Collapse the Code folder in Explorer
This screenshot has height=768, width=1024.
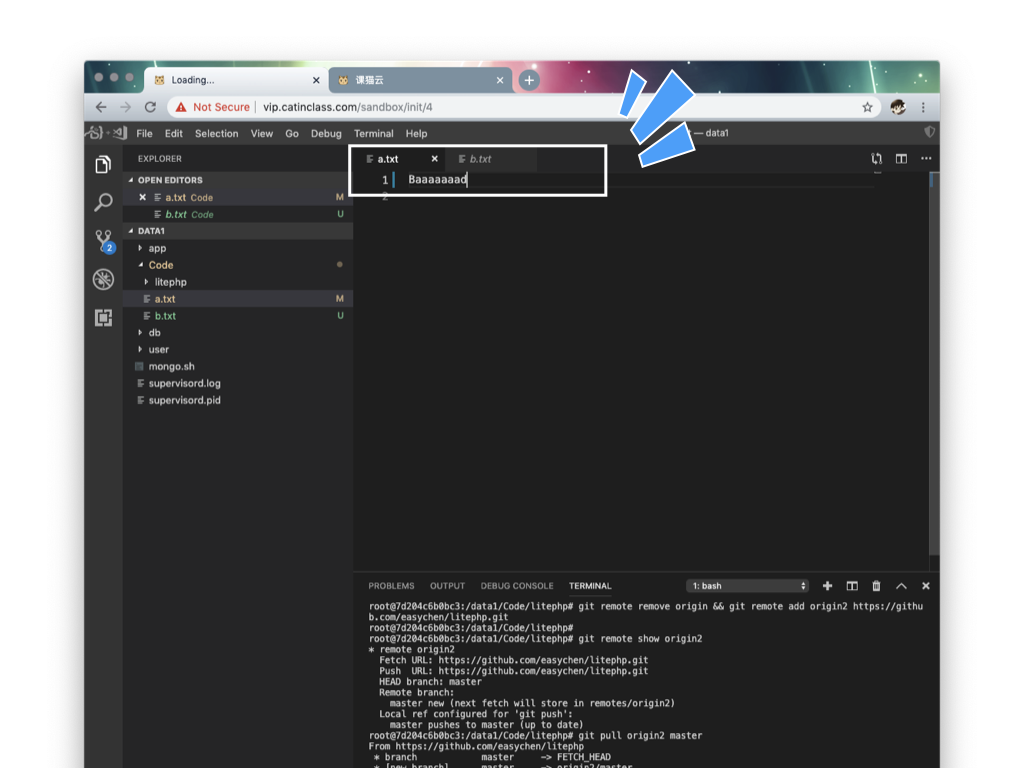coord(160,265)
